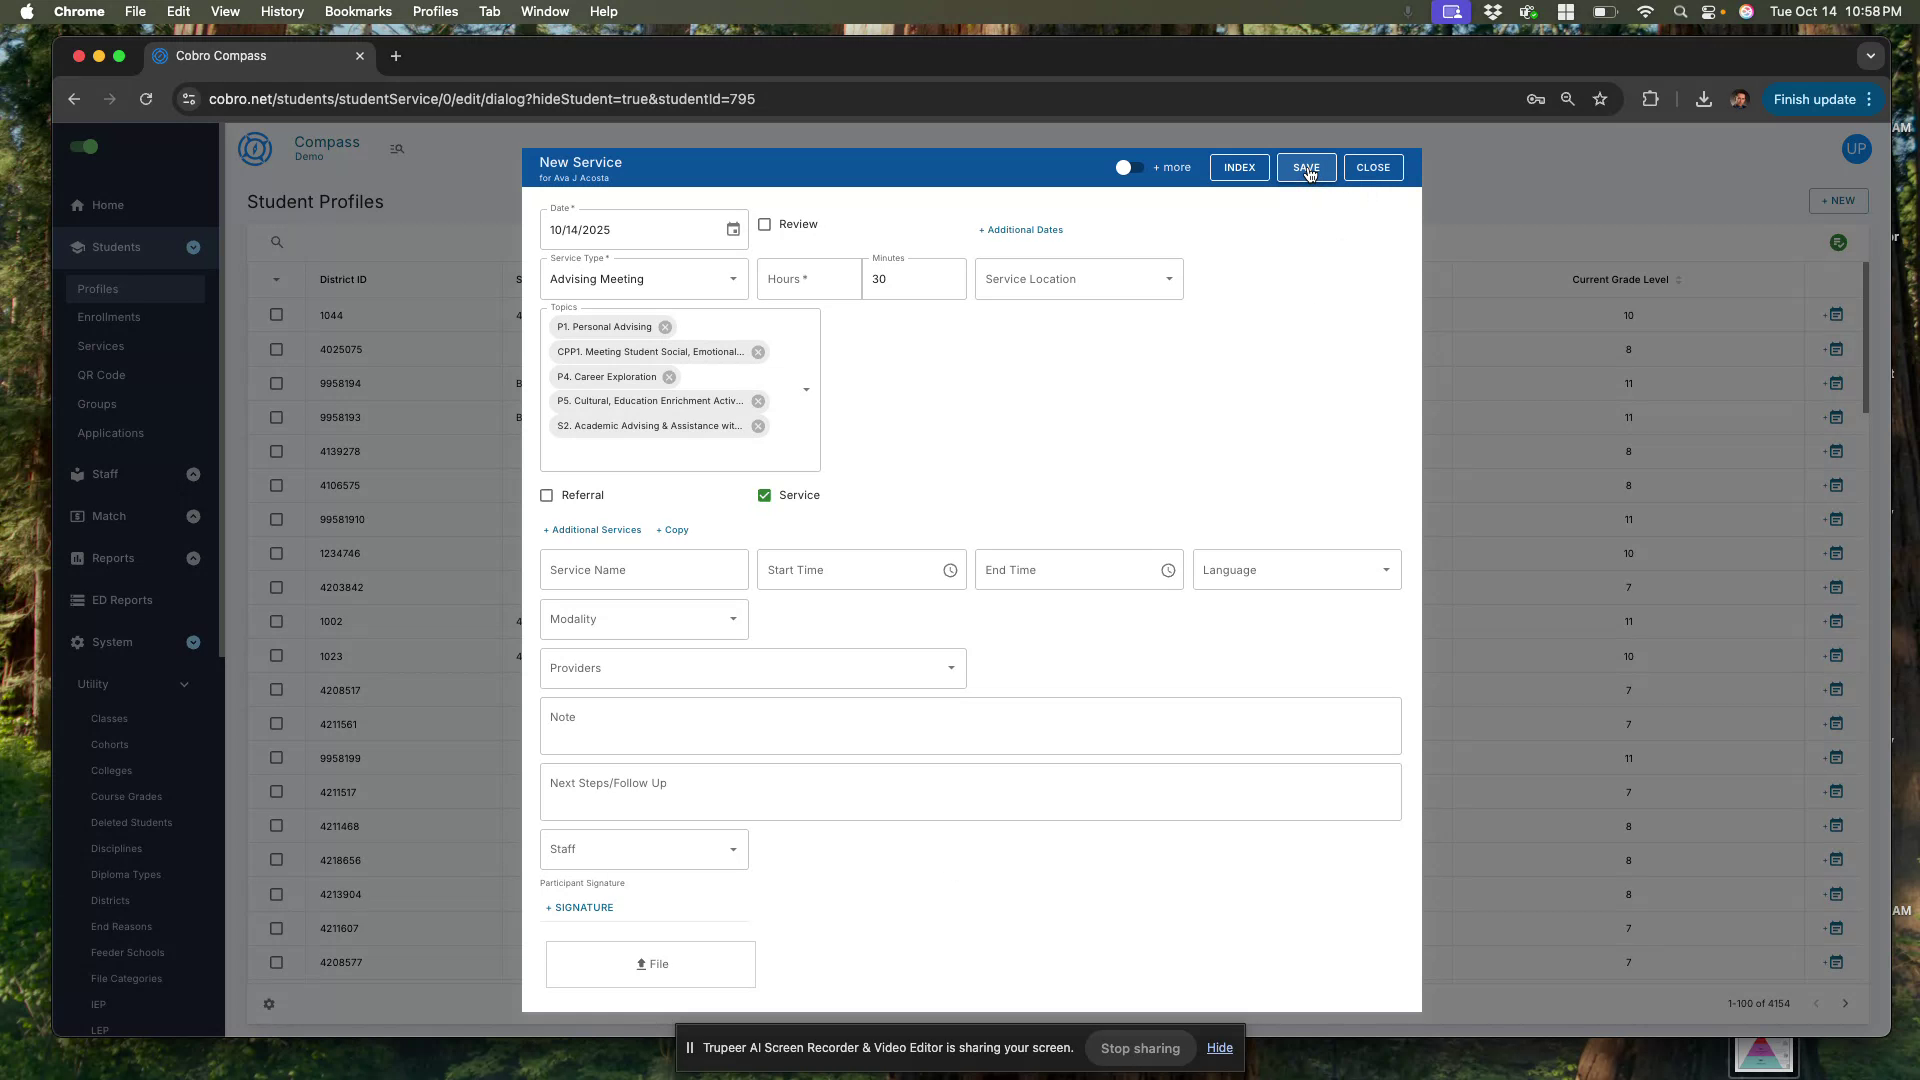Viewport: 1920px width, 1080px height.
Task: Enable the Referral checkbox
Action: tap(547, 495)
